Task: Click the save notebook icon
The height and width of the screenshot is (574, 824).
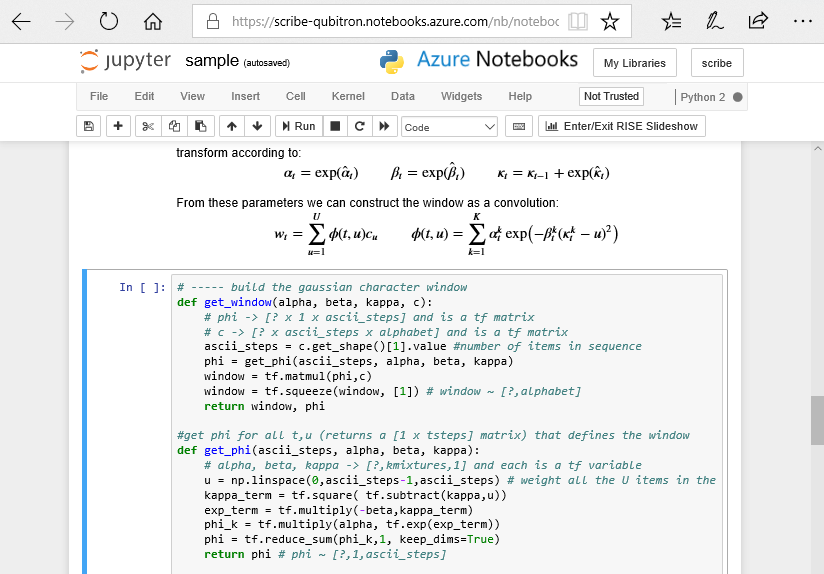Action: [89, 126]
